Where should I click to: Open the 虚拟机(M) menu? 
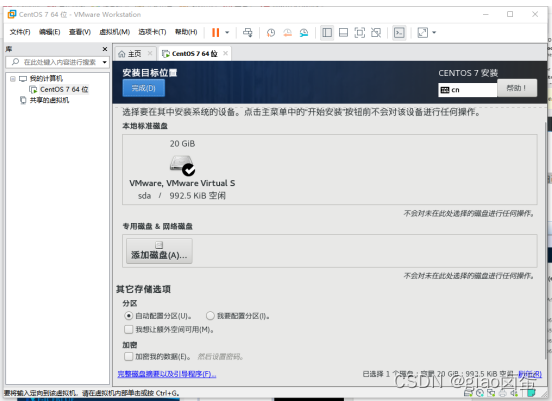[x=114, y=32]
